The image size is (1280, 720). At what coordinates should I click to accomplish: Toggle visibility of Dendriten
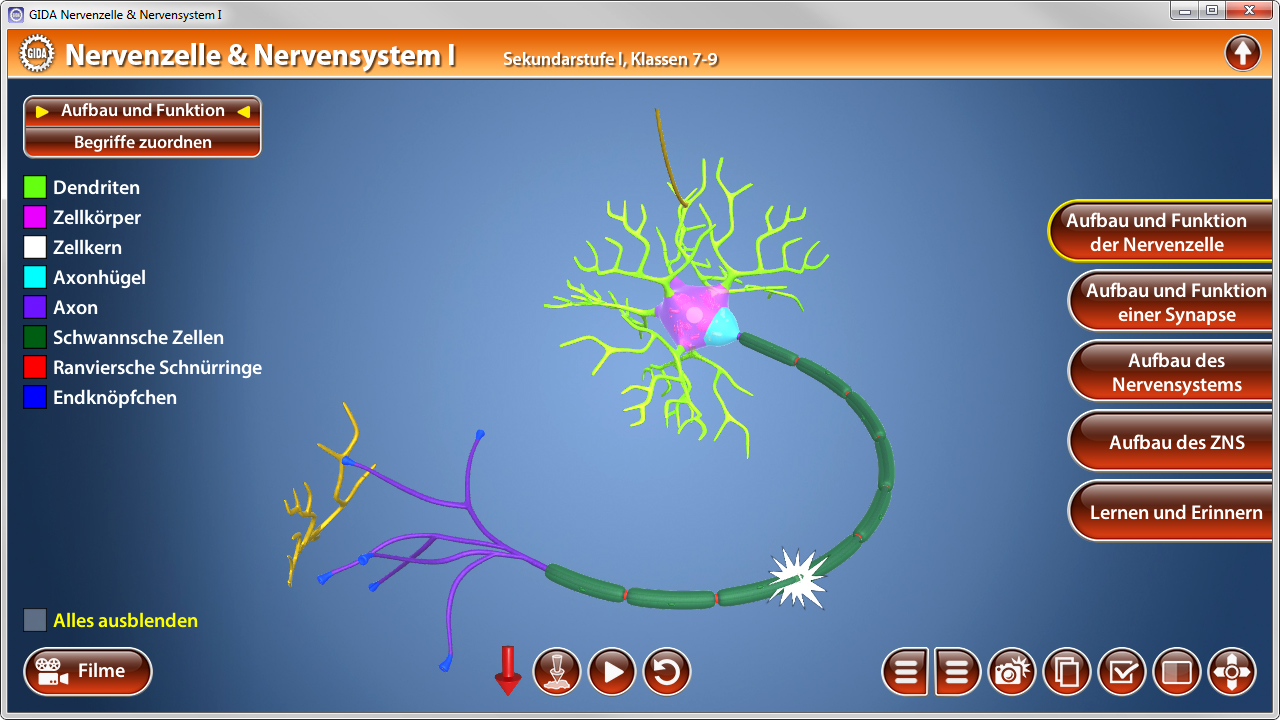33,187
